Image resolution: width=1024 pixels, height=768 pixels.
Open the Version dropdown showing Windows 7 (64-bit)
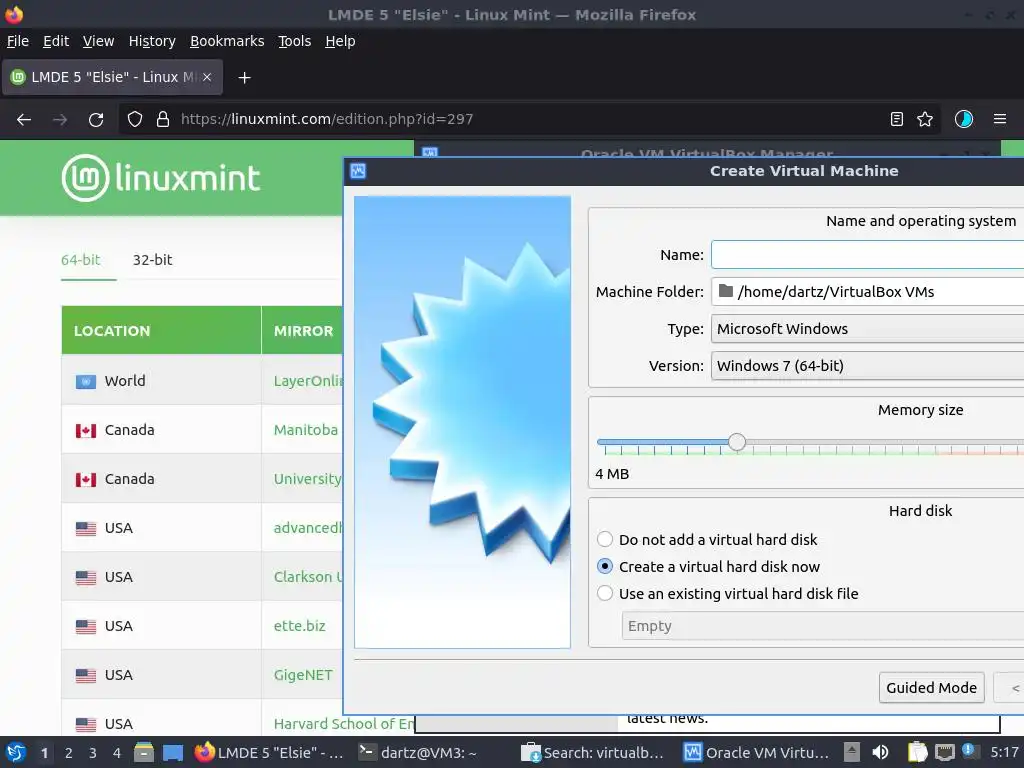(x=867, y=366)
